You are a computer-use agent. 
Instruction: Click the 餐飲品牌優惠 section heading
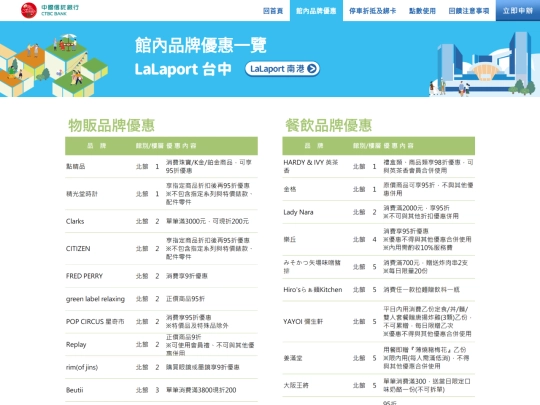pyautogui.click(x=329, y=125)
